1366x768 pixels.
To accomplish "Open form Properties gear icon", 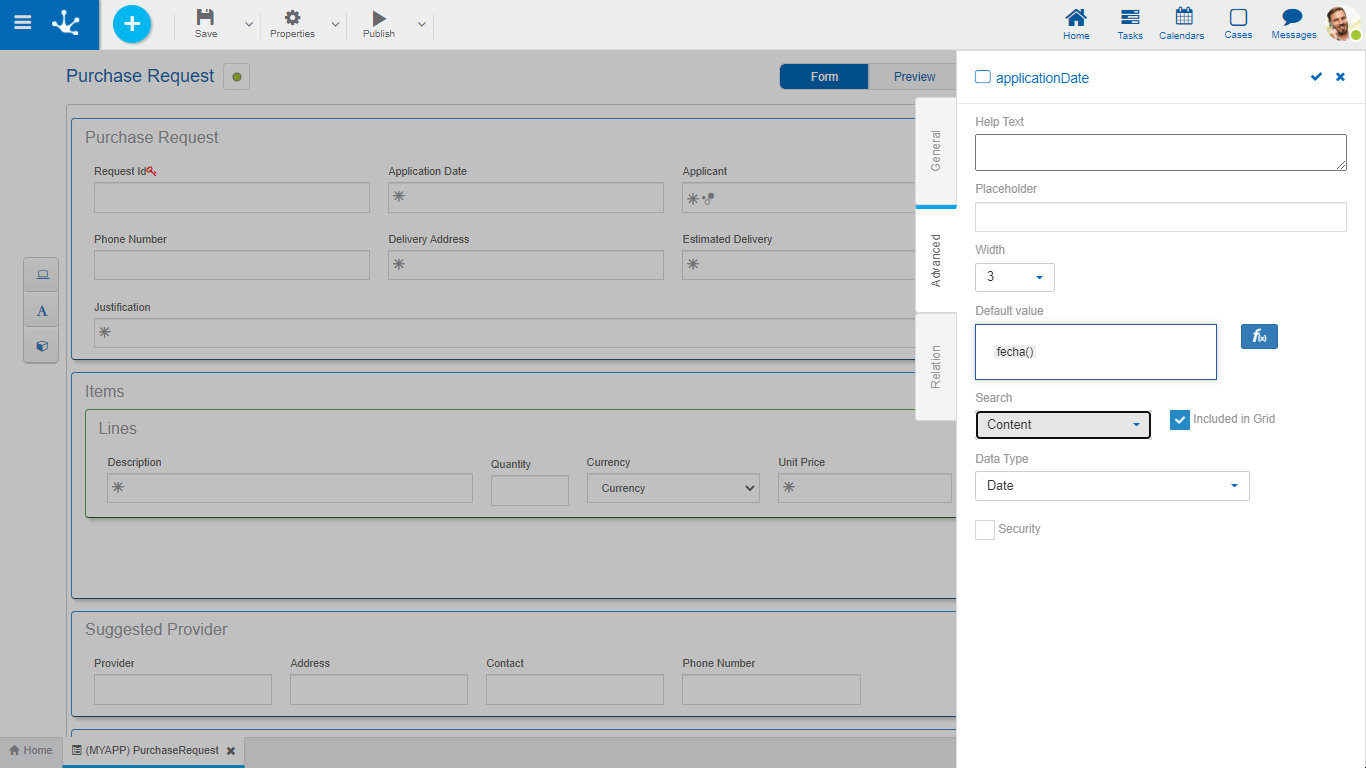I will click(292, 24).
